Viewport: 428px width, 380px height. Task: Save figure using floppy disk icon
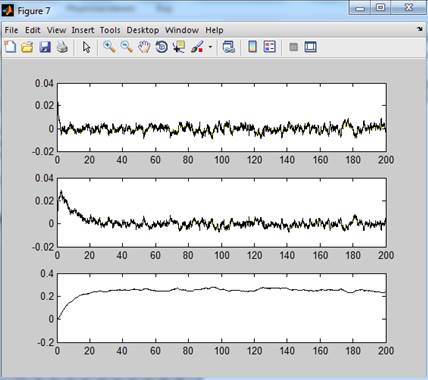coord(45,47)
